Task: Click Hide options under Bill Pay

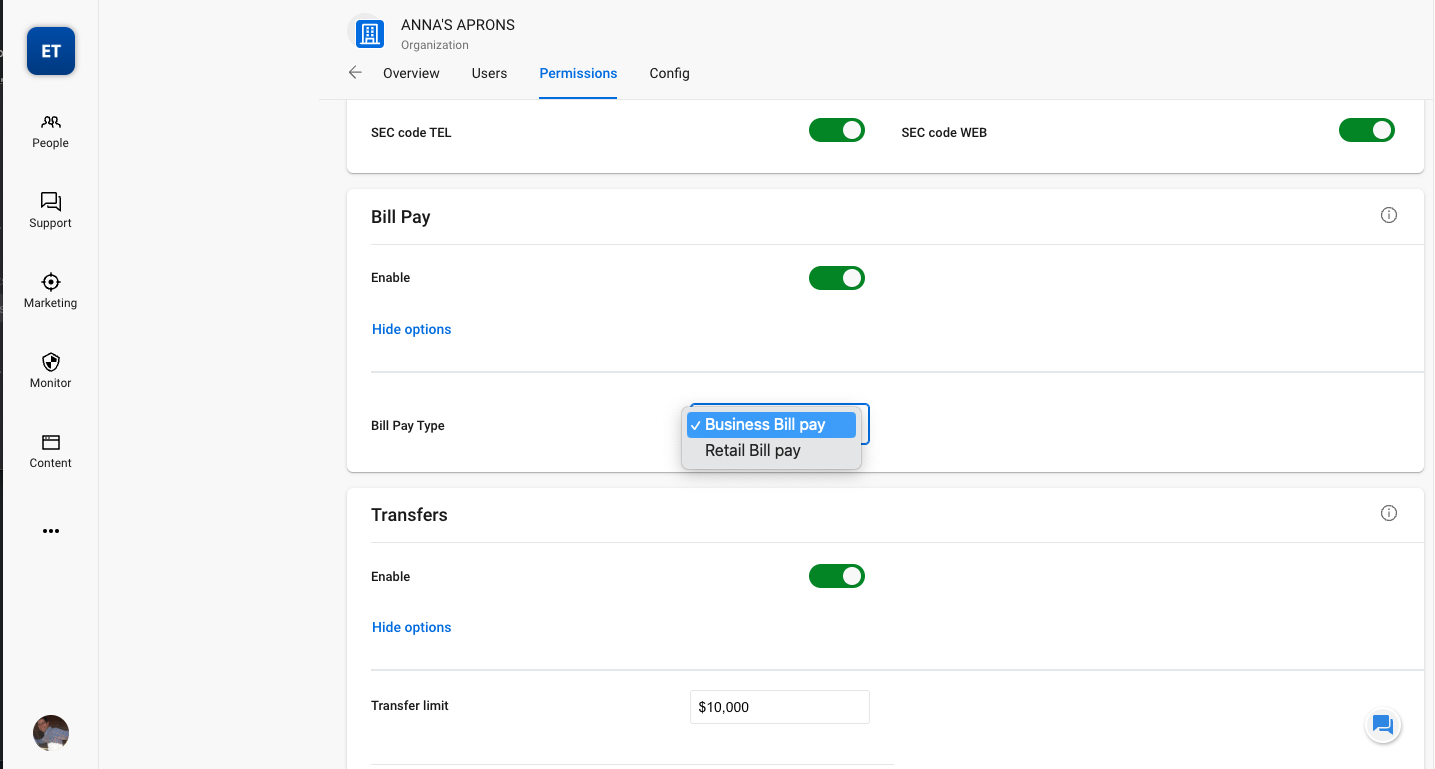Action: (x=411, y=329)
